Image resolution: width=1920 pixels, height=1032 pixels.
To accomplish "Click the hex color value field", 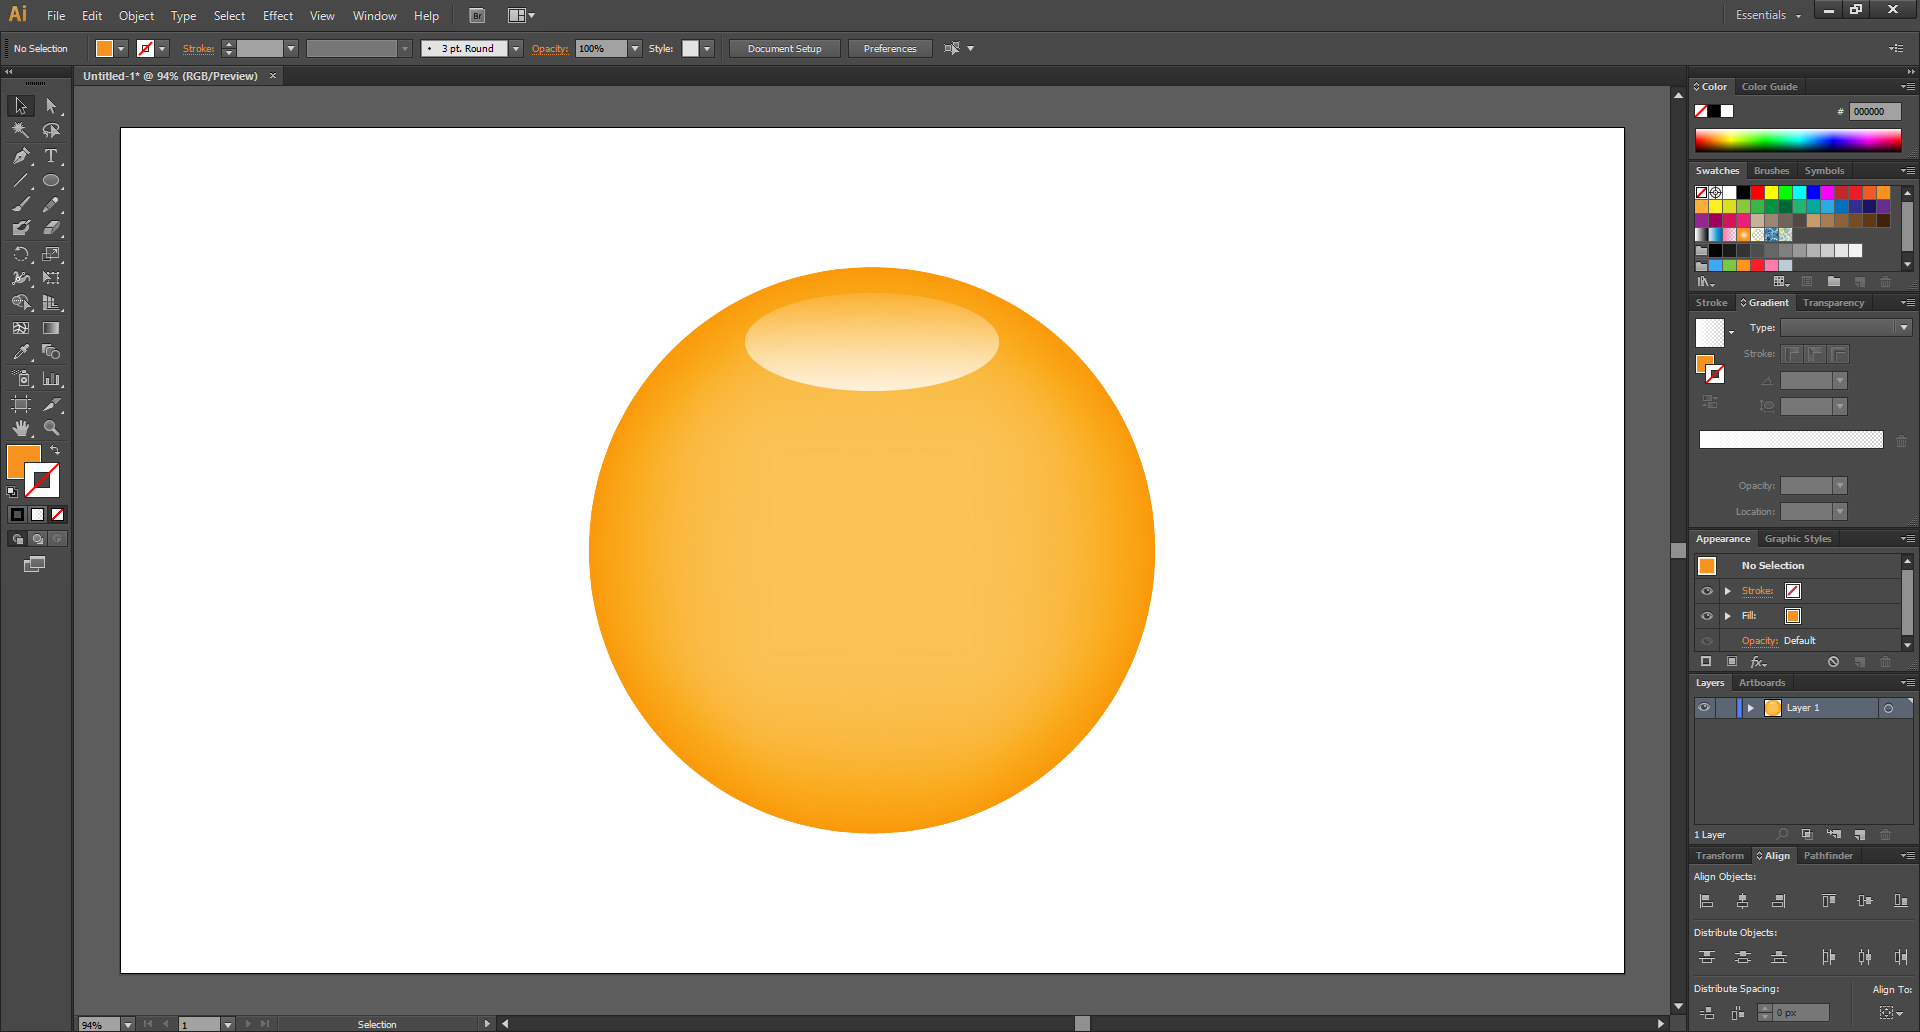I will click(x=1874, y=112).
